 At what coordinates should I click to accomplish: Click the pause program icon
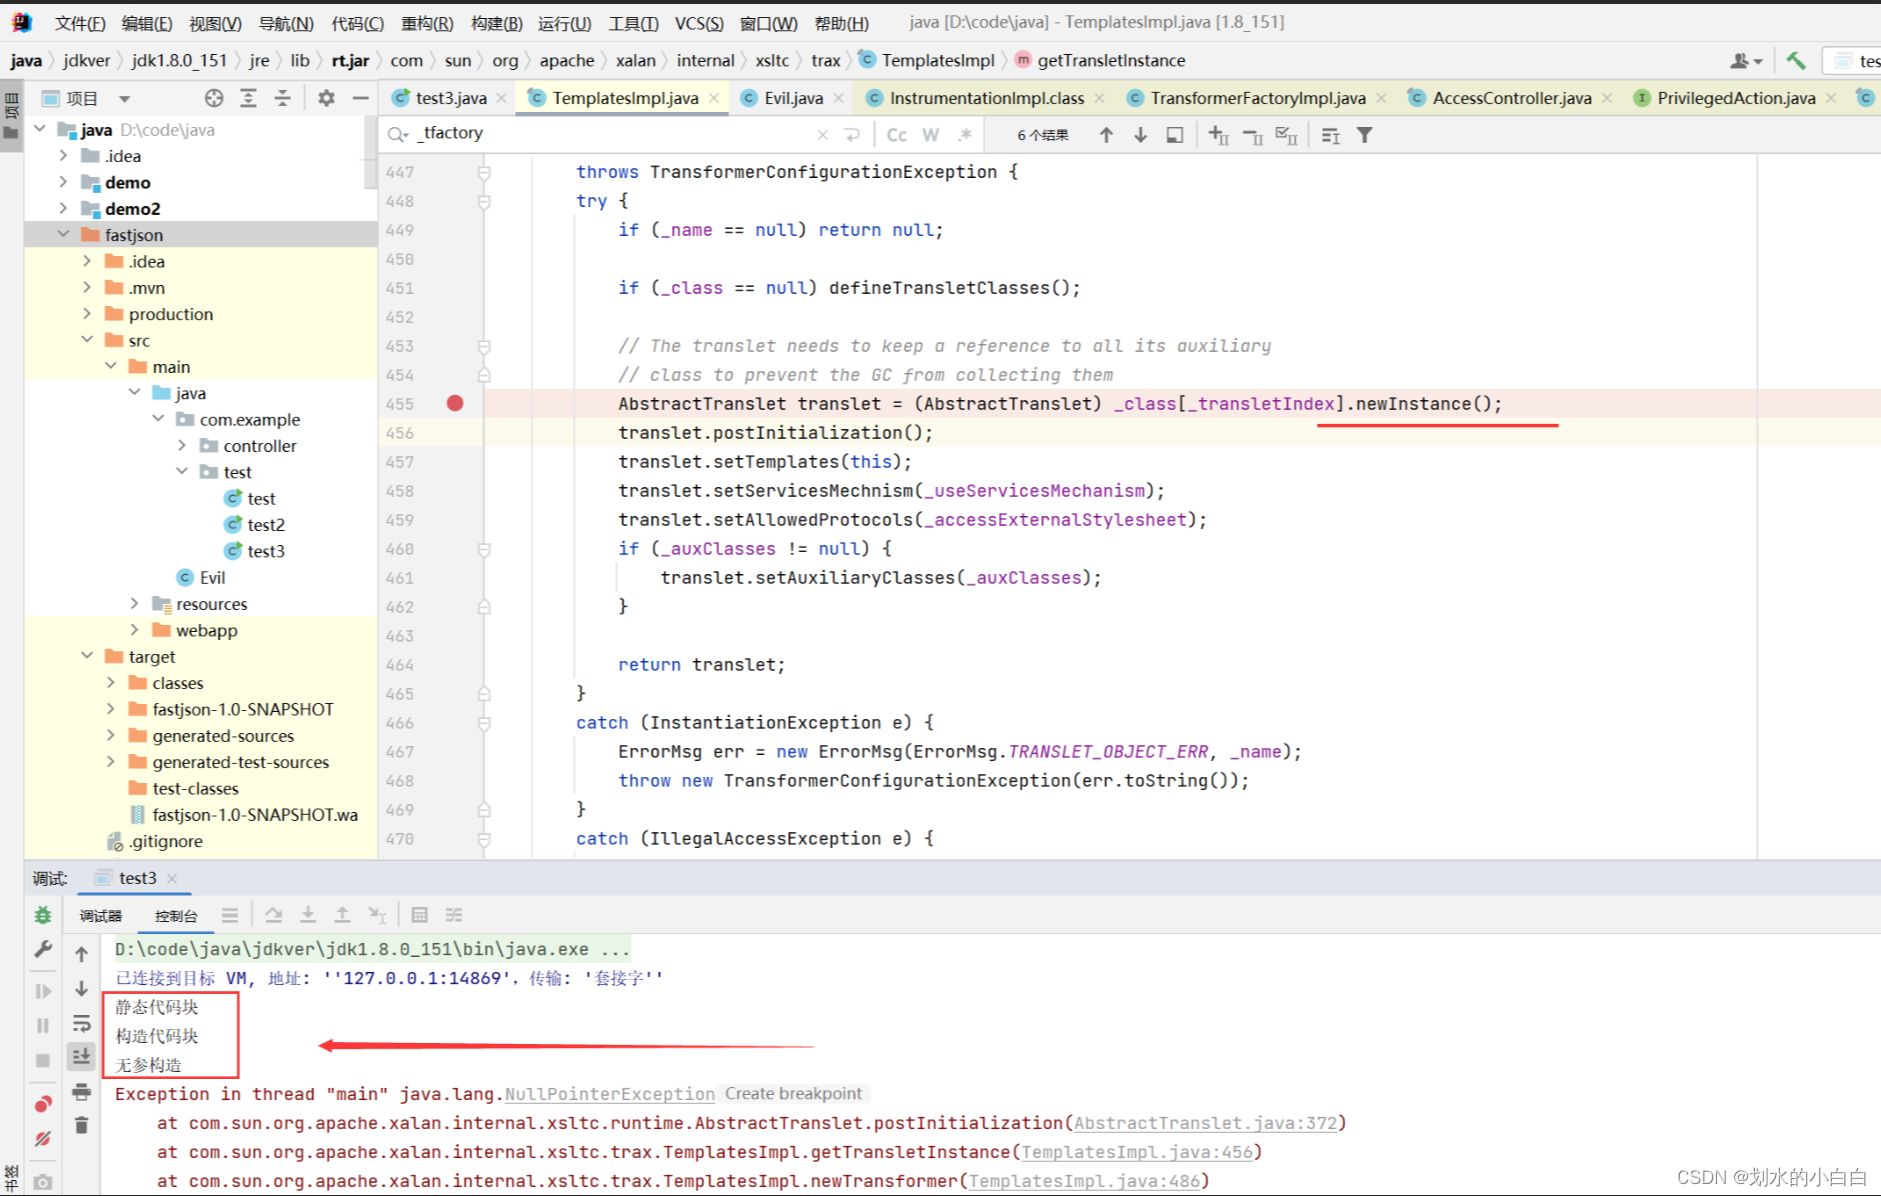pyautogui.click(x=42, y=1025)
